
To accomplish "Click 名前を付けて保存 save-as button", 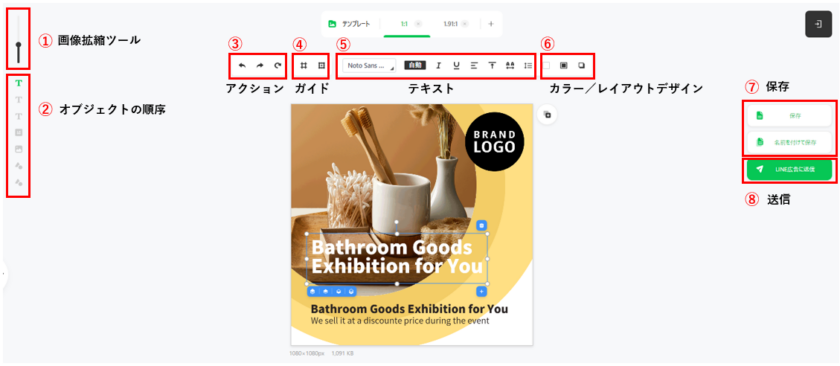I will (790, 142).
